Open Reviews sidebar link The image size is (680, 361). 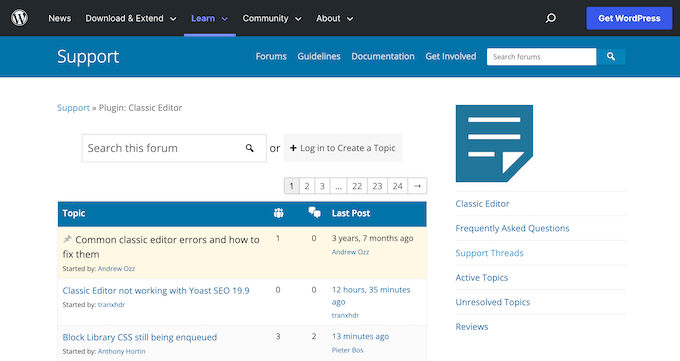[471, 327]
